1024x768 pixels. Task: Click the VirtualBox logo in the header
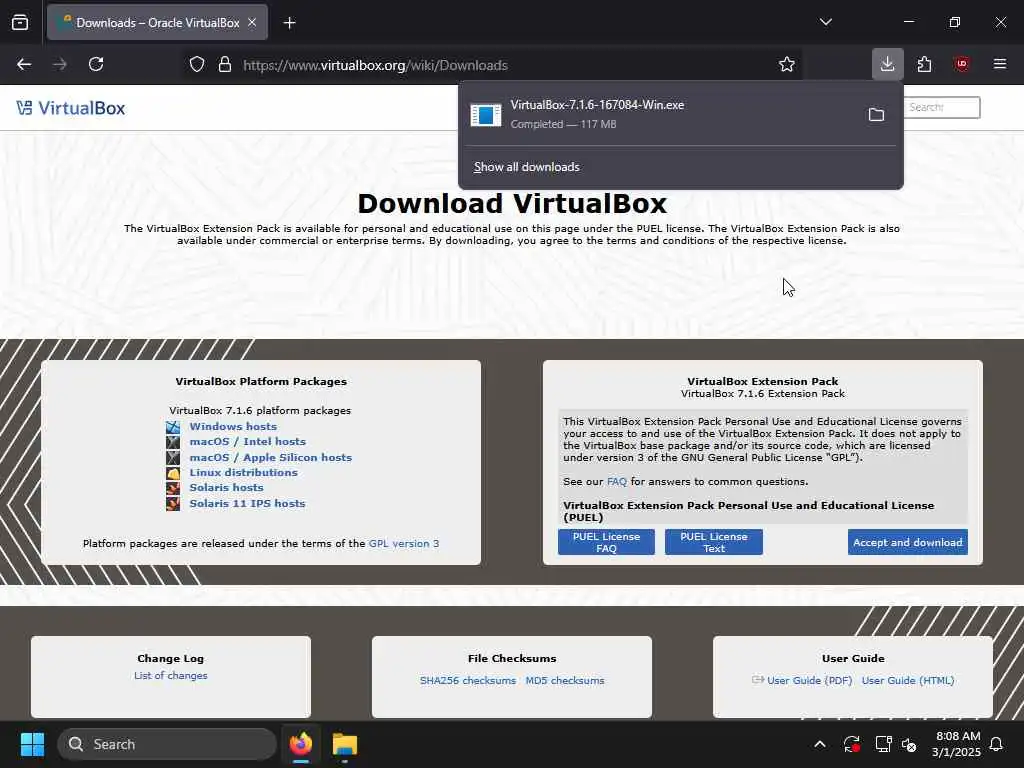71,108
